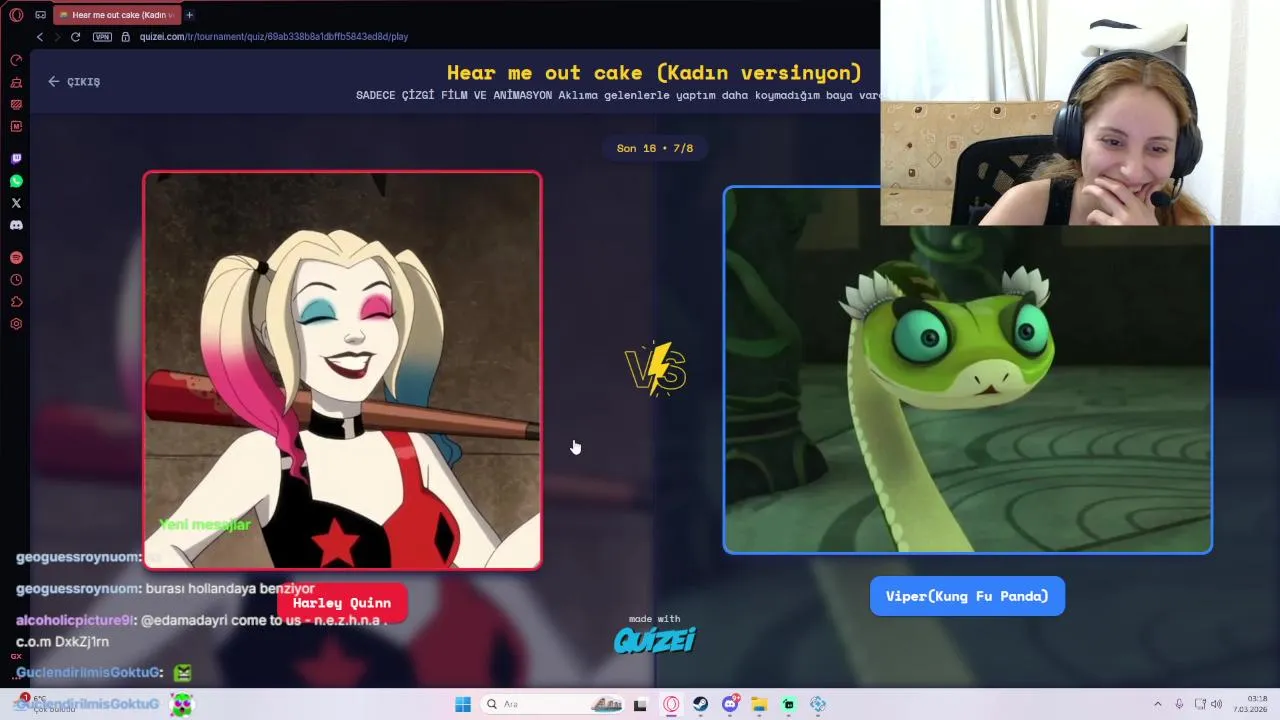1280x720 pixels.
Task: Click username alcoholicpicture9l in chat
Action: [x=74, y=620]
